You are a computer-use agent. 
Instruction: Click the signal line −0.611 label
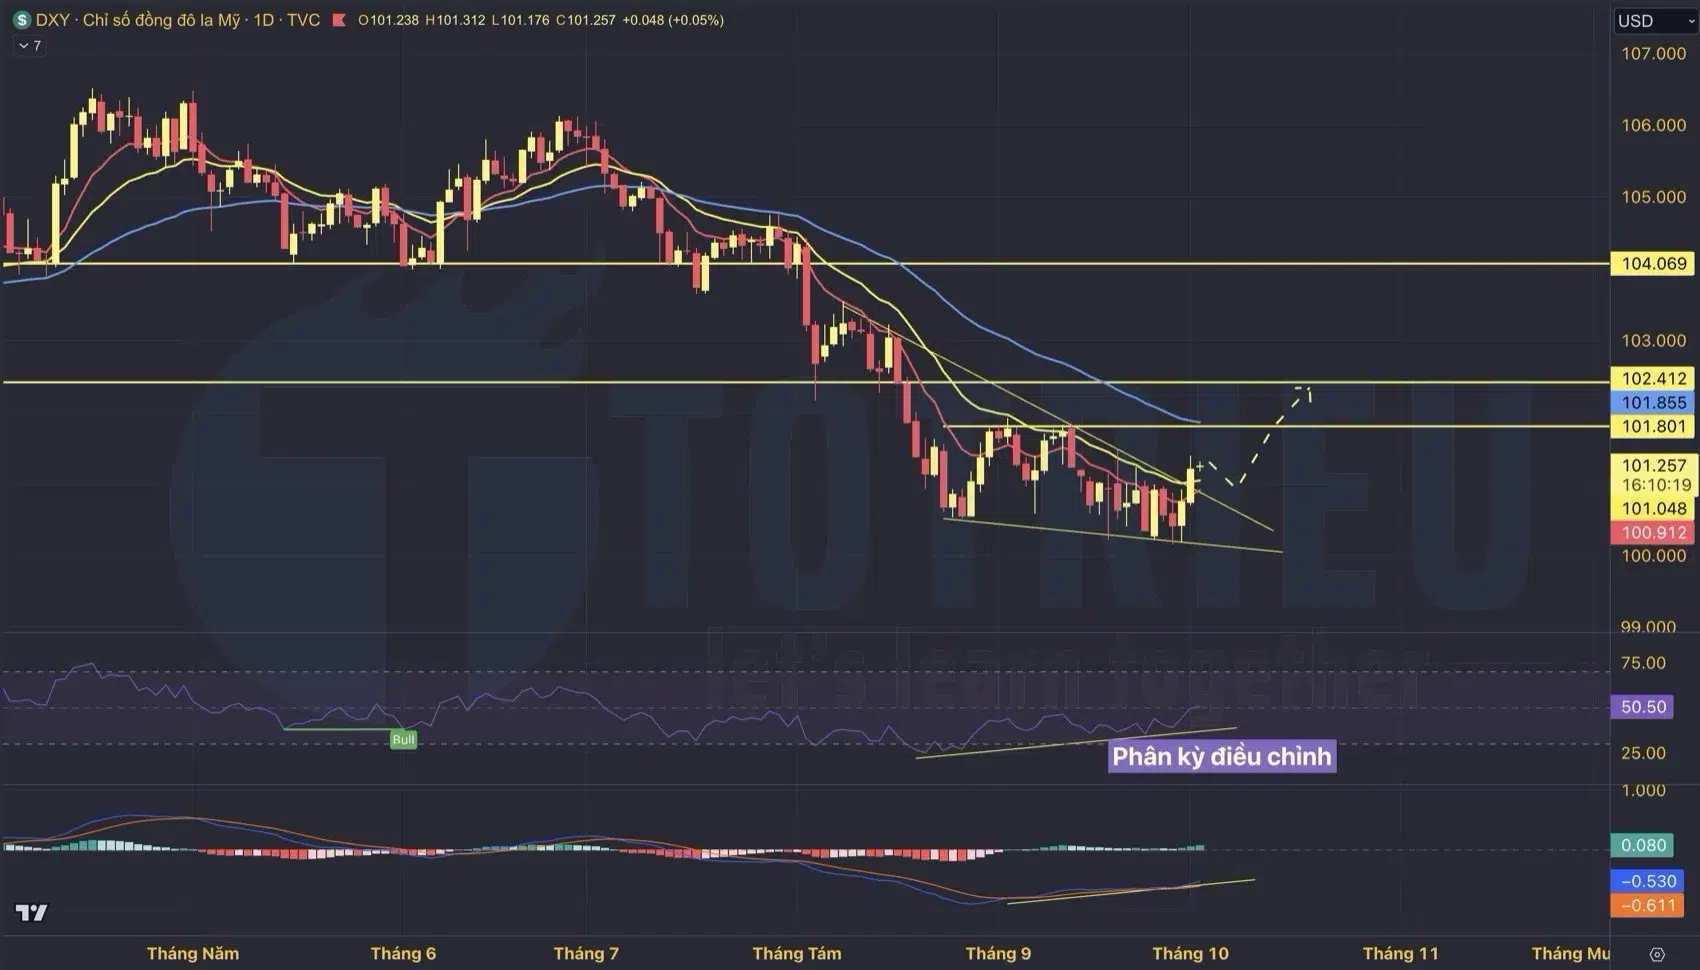(1648, 905)
